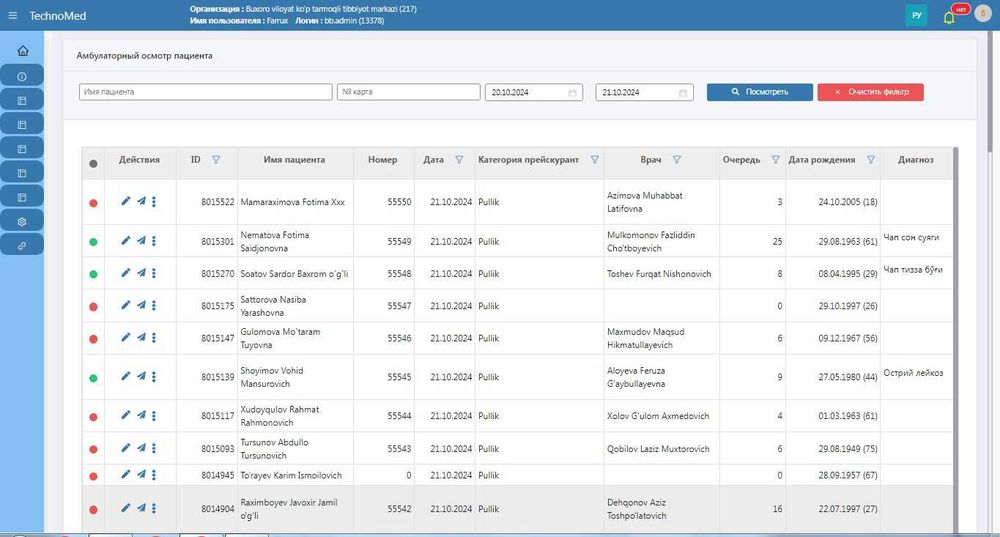
Task: Open the user avatar in top bar
Action: [982, 14]
